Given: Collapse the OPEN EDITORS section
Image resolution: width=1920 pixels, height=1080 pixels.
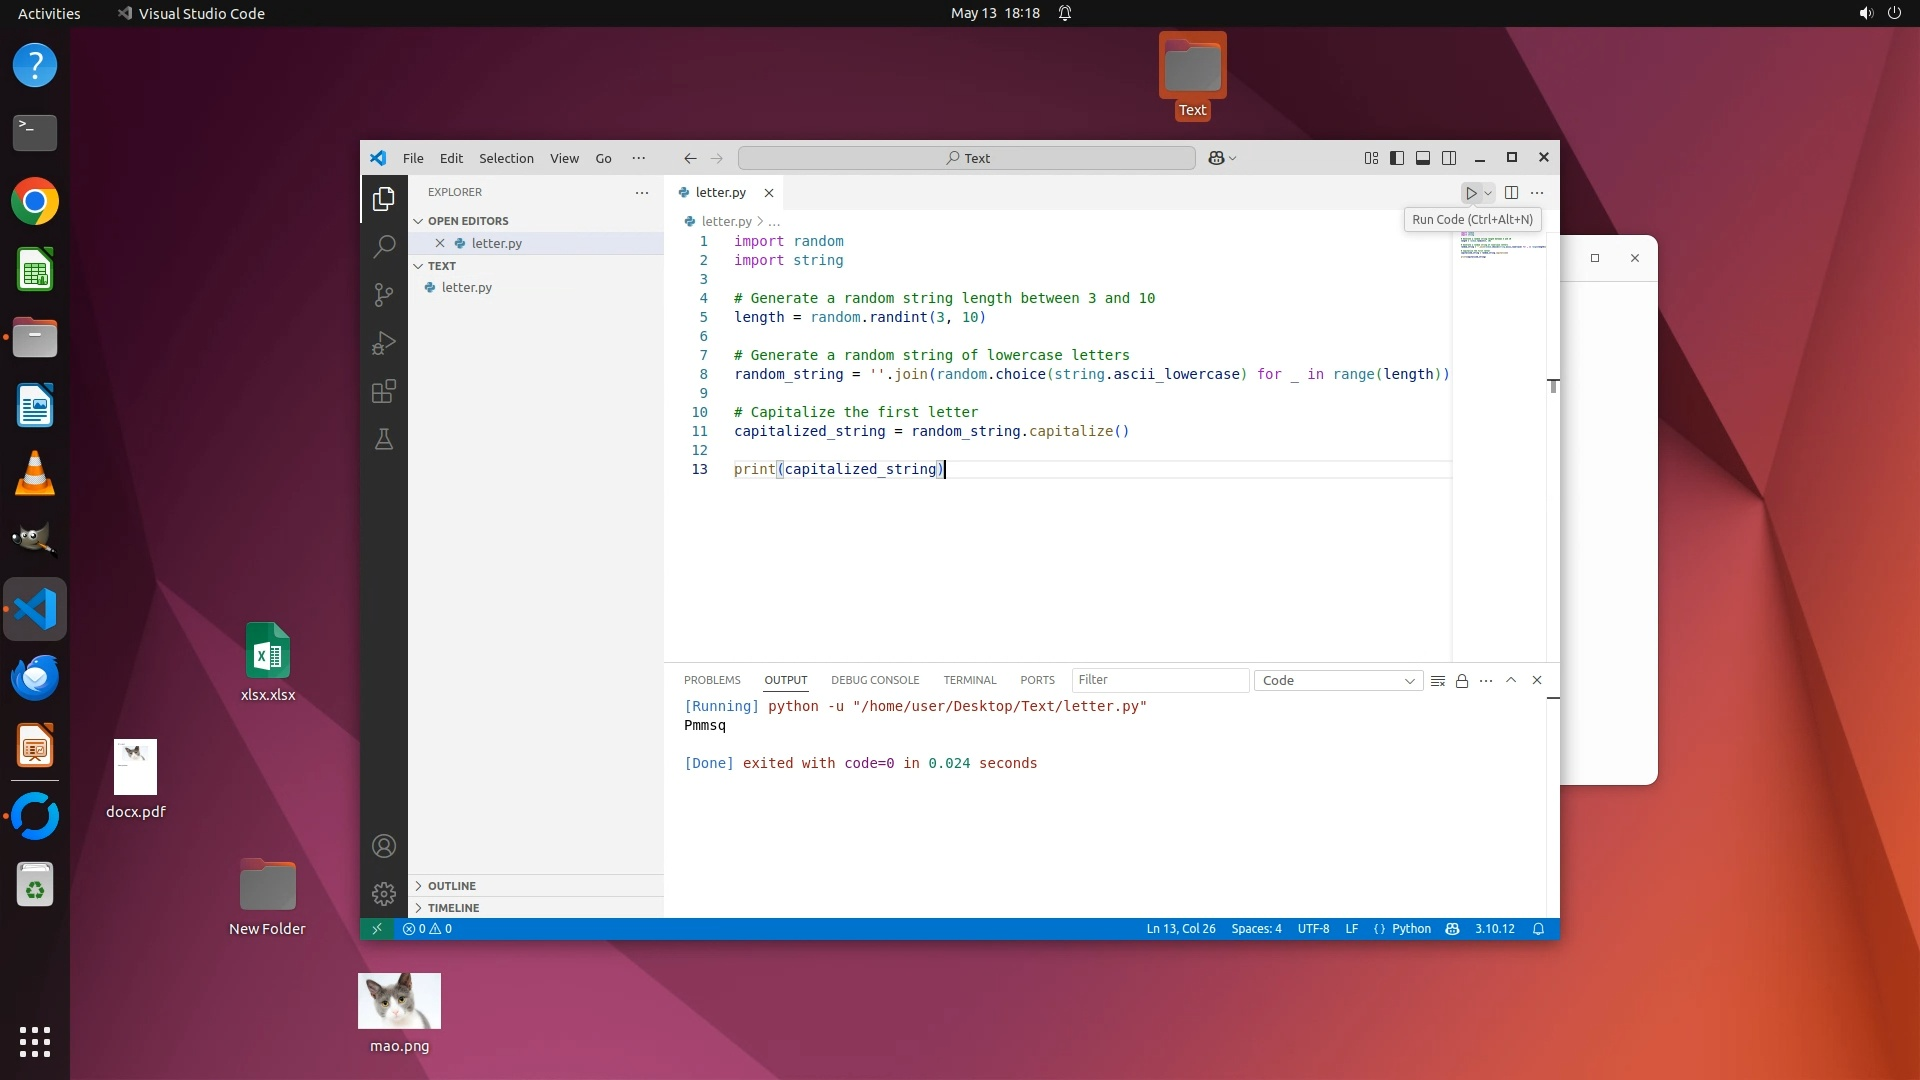Looking at the screenshot, I should (x=468, y=221).
